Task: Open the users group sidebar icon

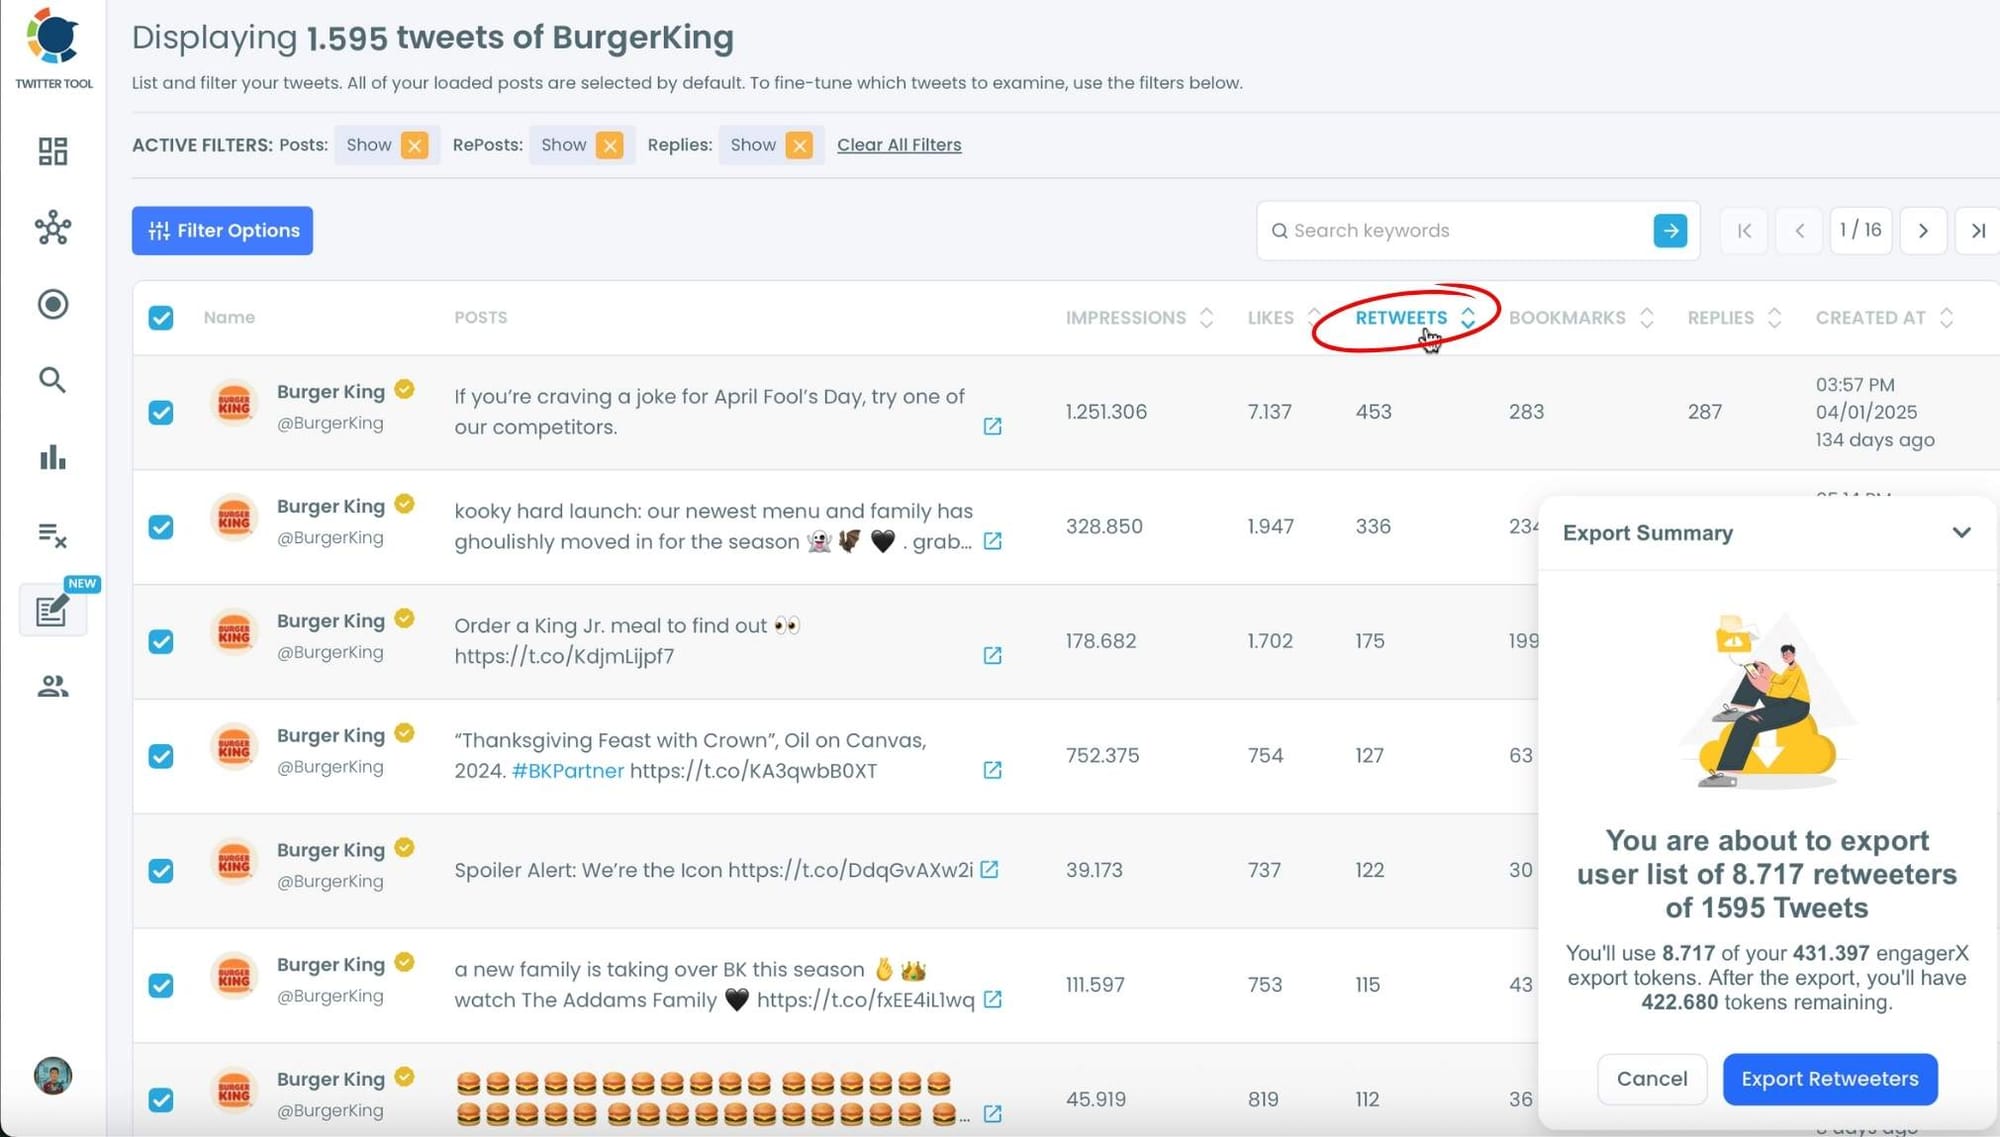Action: tap(52, 686)
